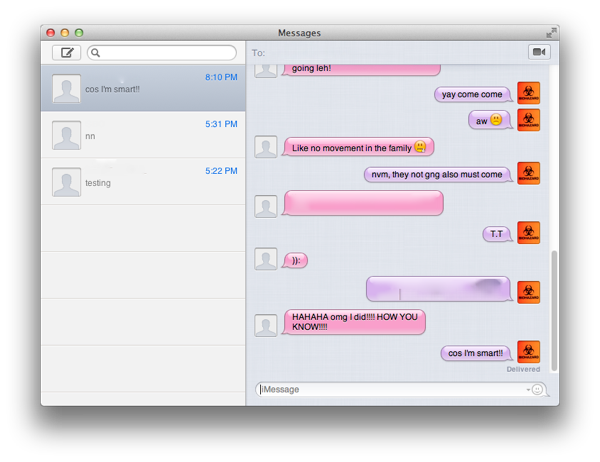Click the "HAHAHA omg I did!!!!" bubble
600x462 pixels.
[354, 322]
